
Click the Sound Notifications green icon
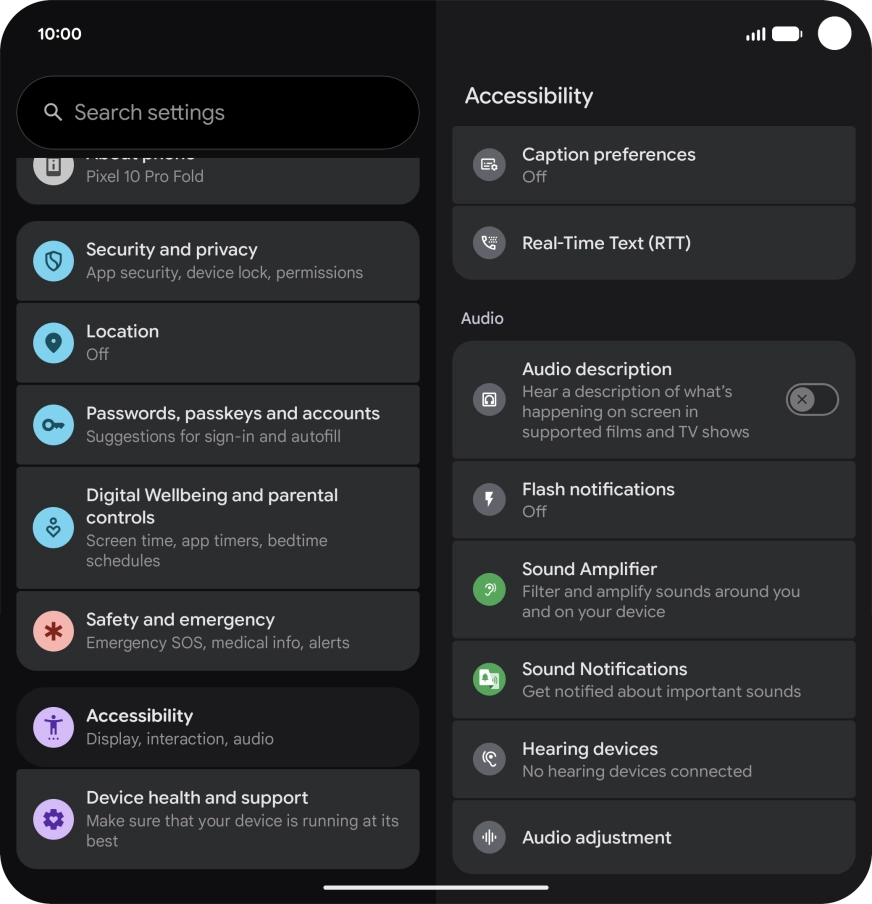point(489,679)
